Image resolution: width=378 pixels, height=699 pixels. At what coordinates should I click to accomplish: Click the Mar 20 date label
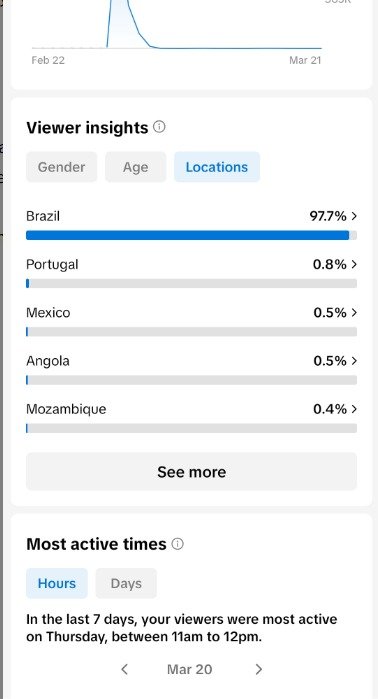tap(189, 669)
